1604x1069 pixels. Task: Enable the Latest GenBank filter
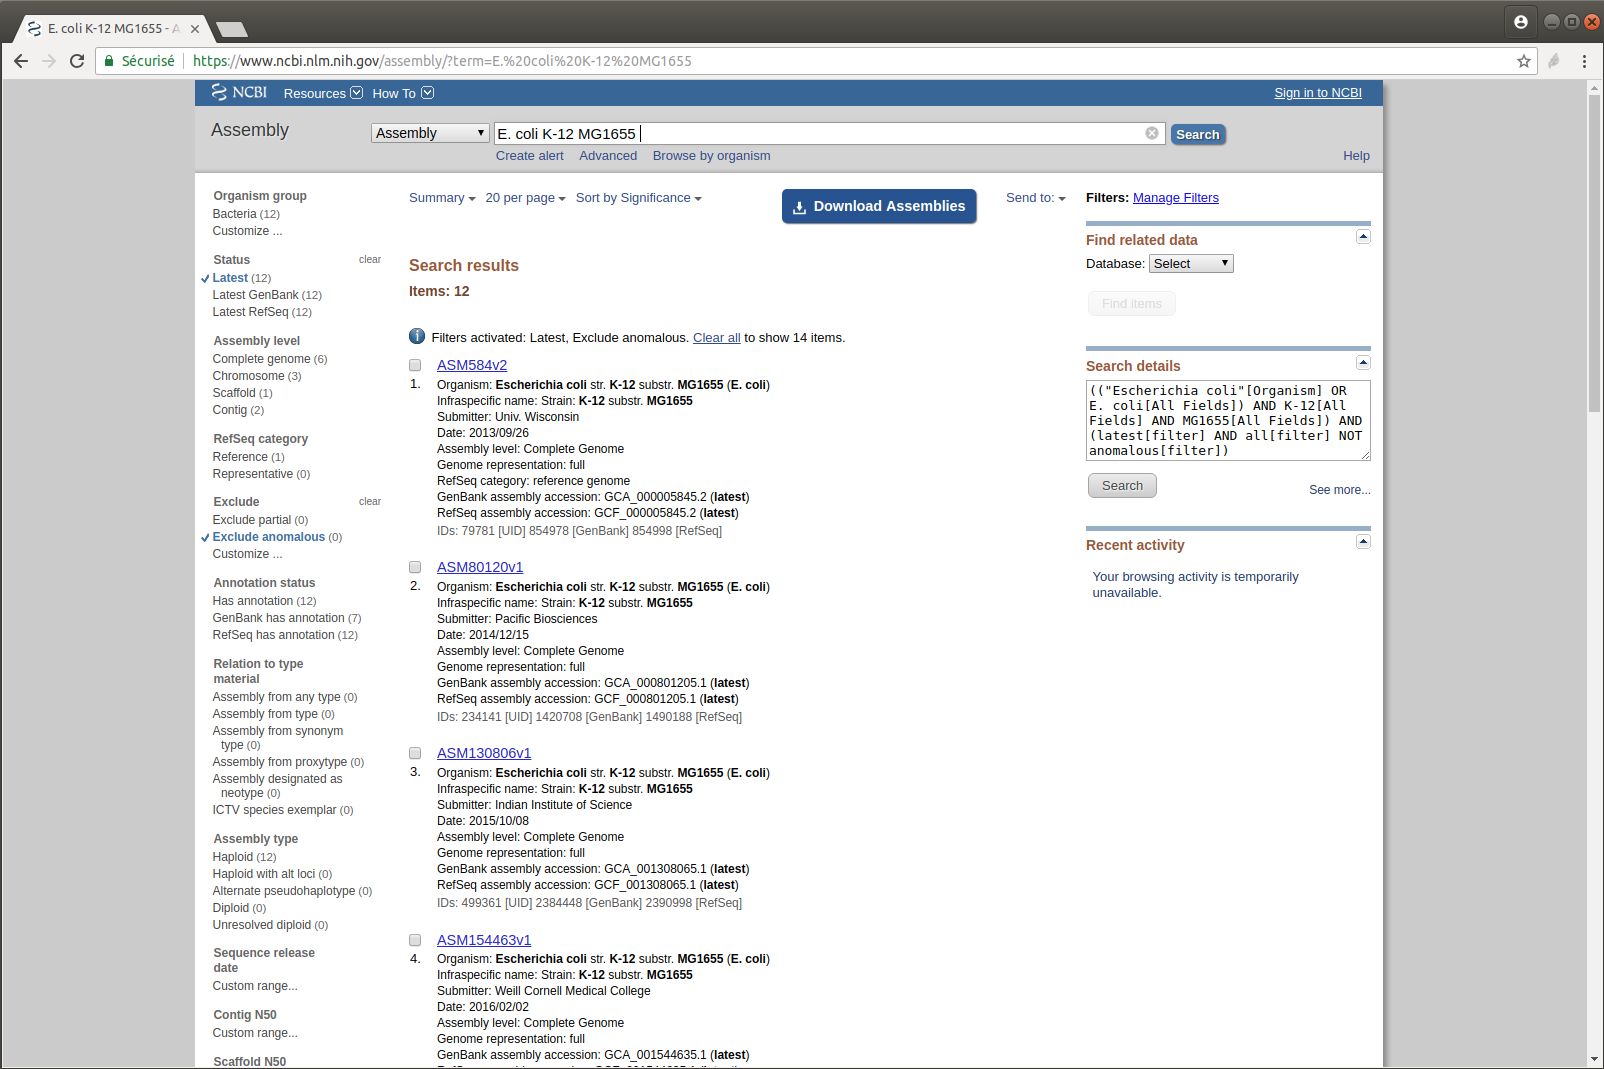click(255, 295)
